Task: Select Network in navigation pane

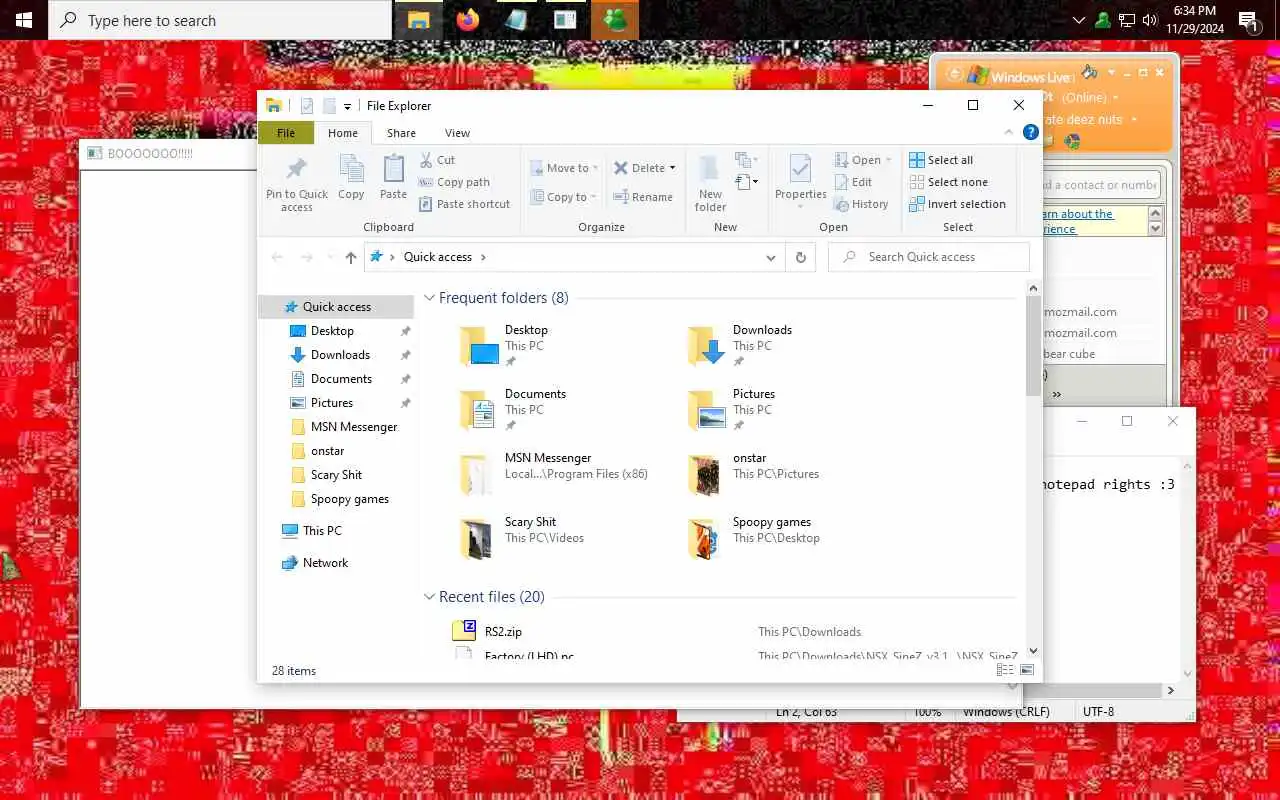Action: (326, 563)
